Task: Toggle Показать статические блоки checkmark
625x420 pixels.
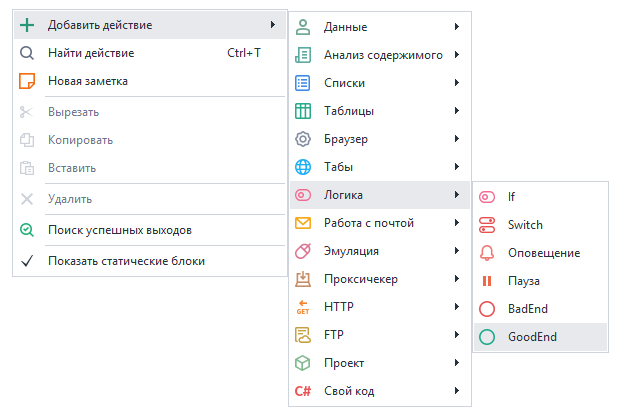Action: click(27, 261)
